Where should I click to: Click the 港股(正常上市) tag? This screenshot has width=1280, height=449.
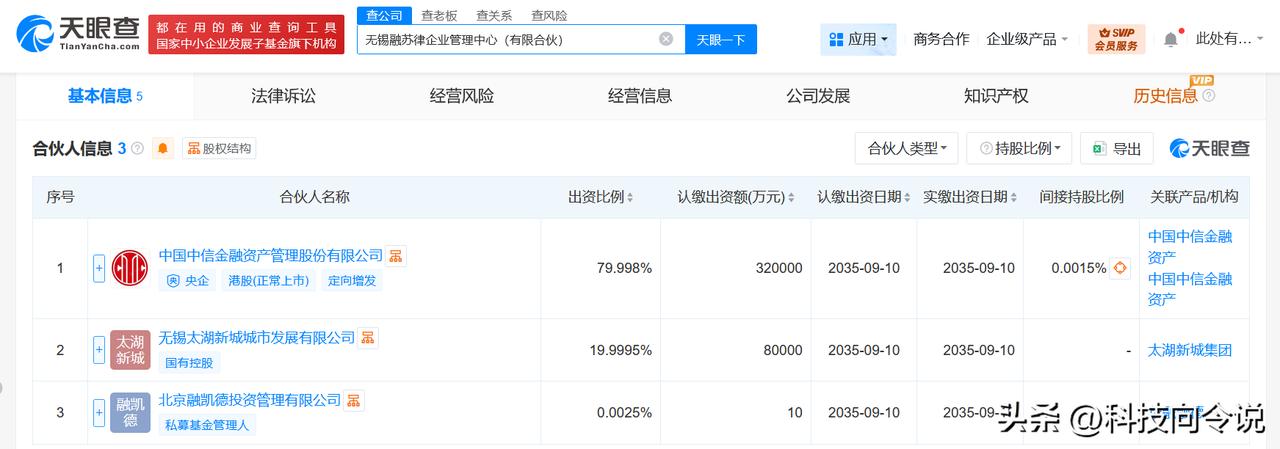(267, 281)
